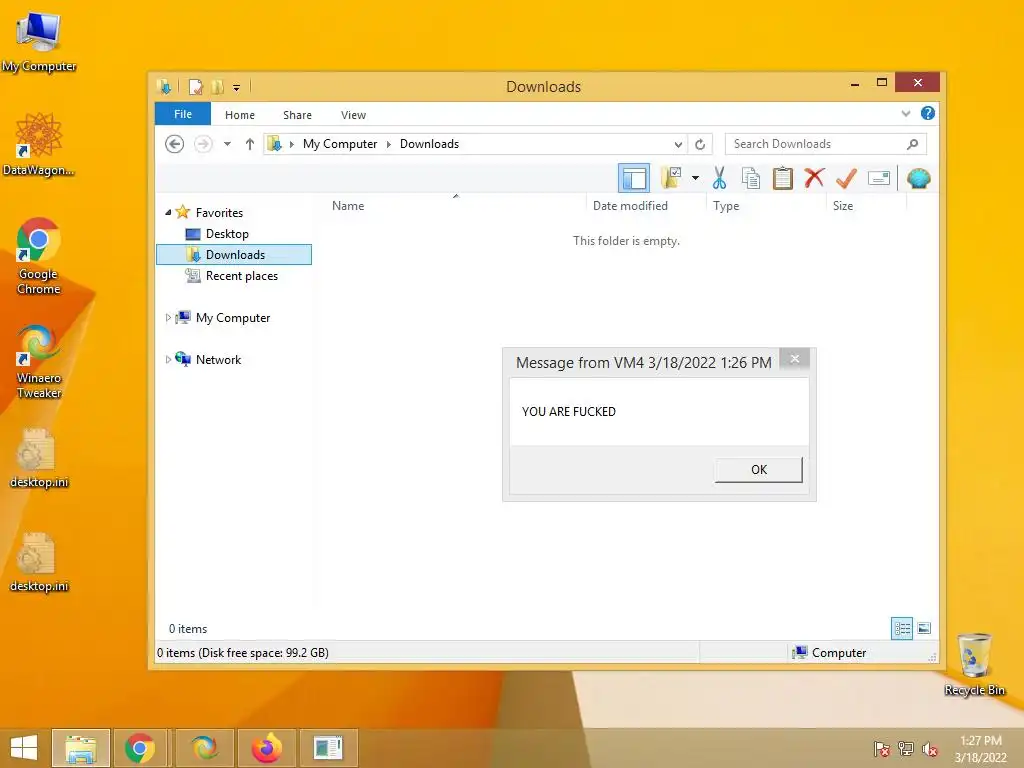The height and width of the screenshot is (768, 1024).
Task: Select the Recycle Bin desktop icon
Action: (x=974, y=664)
